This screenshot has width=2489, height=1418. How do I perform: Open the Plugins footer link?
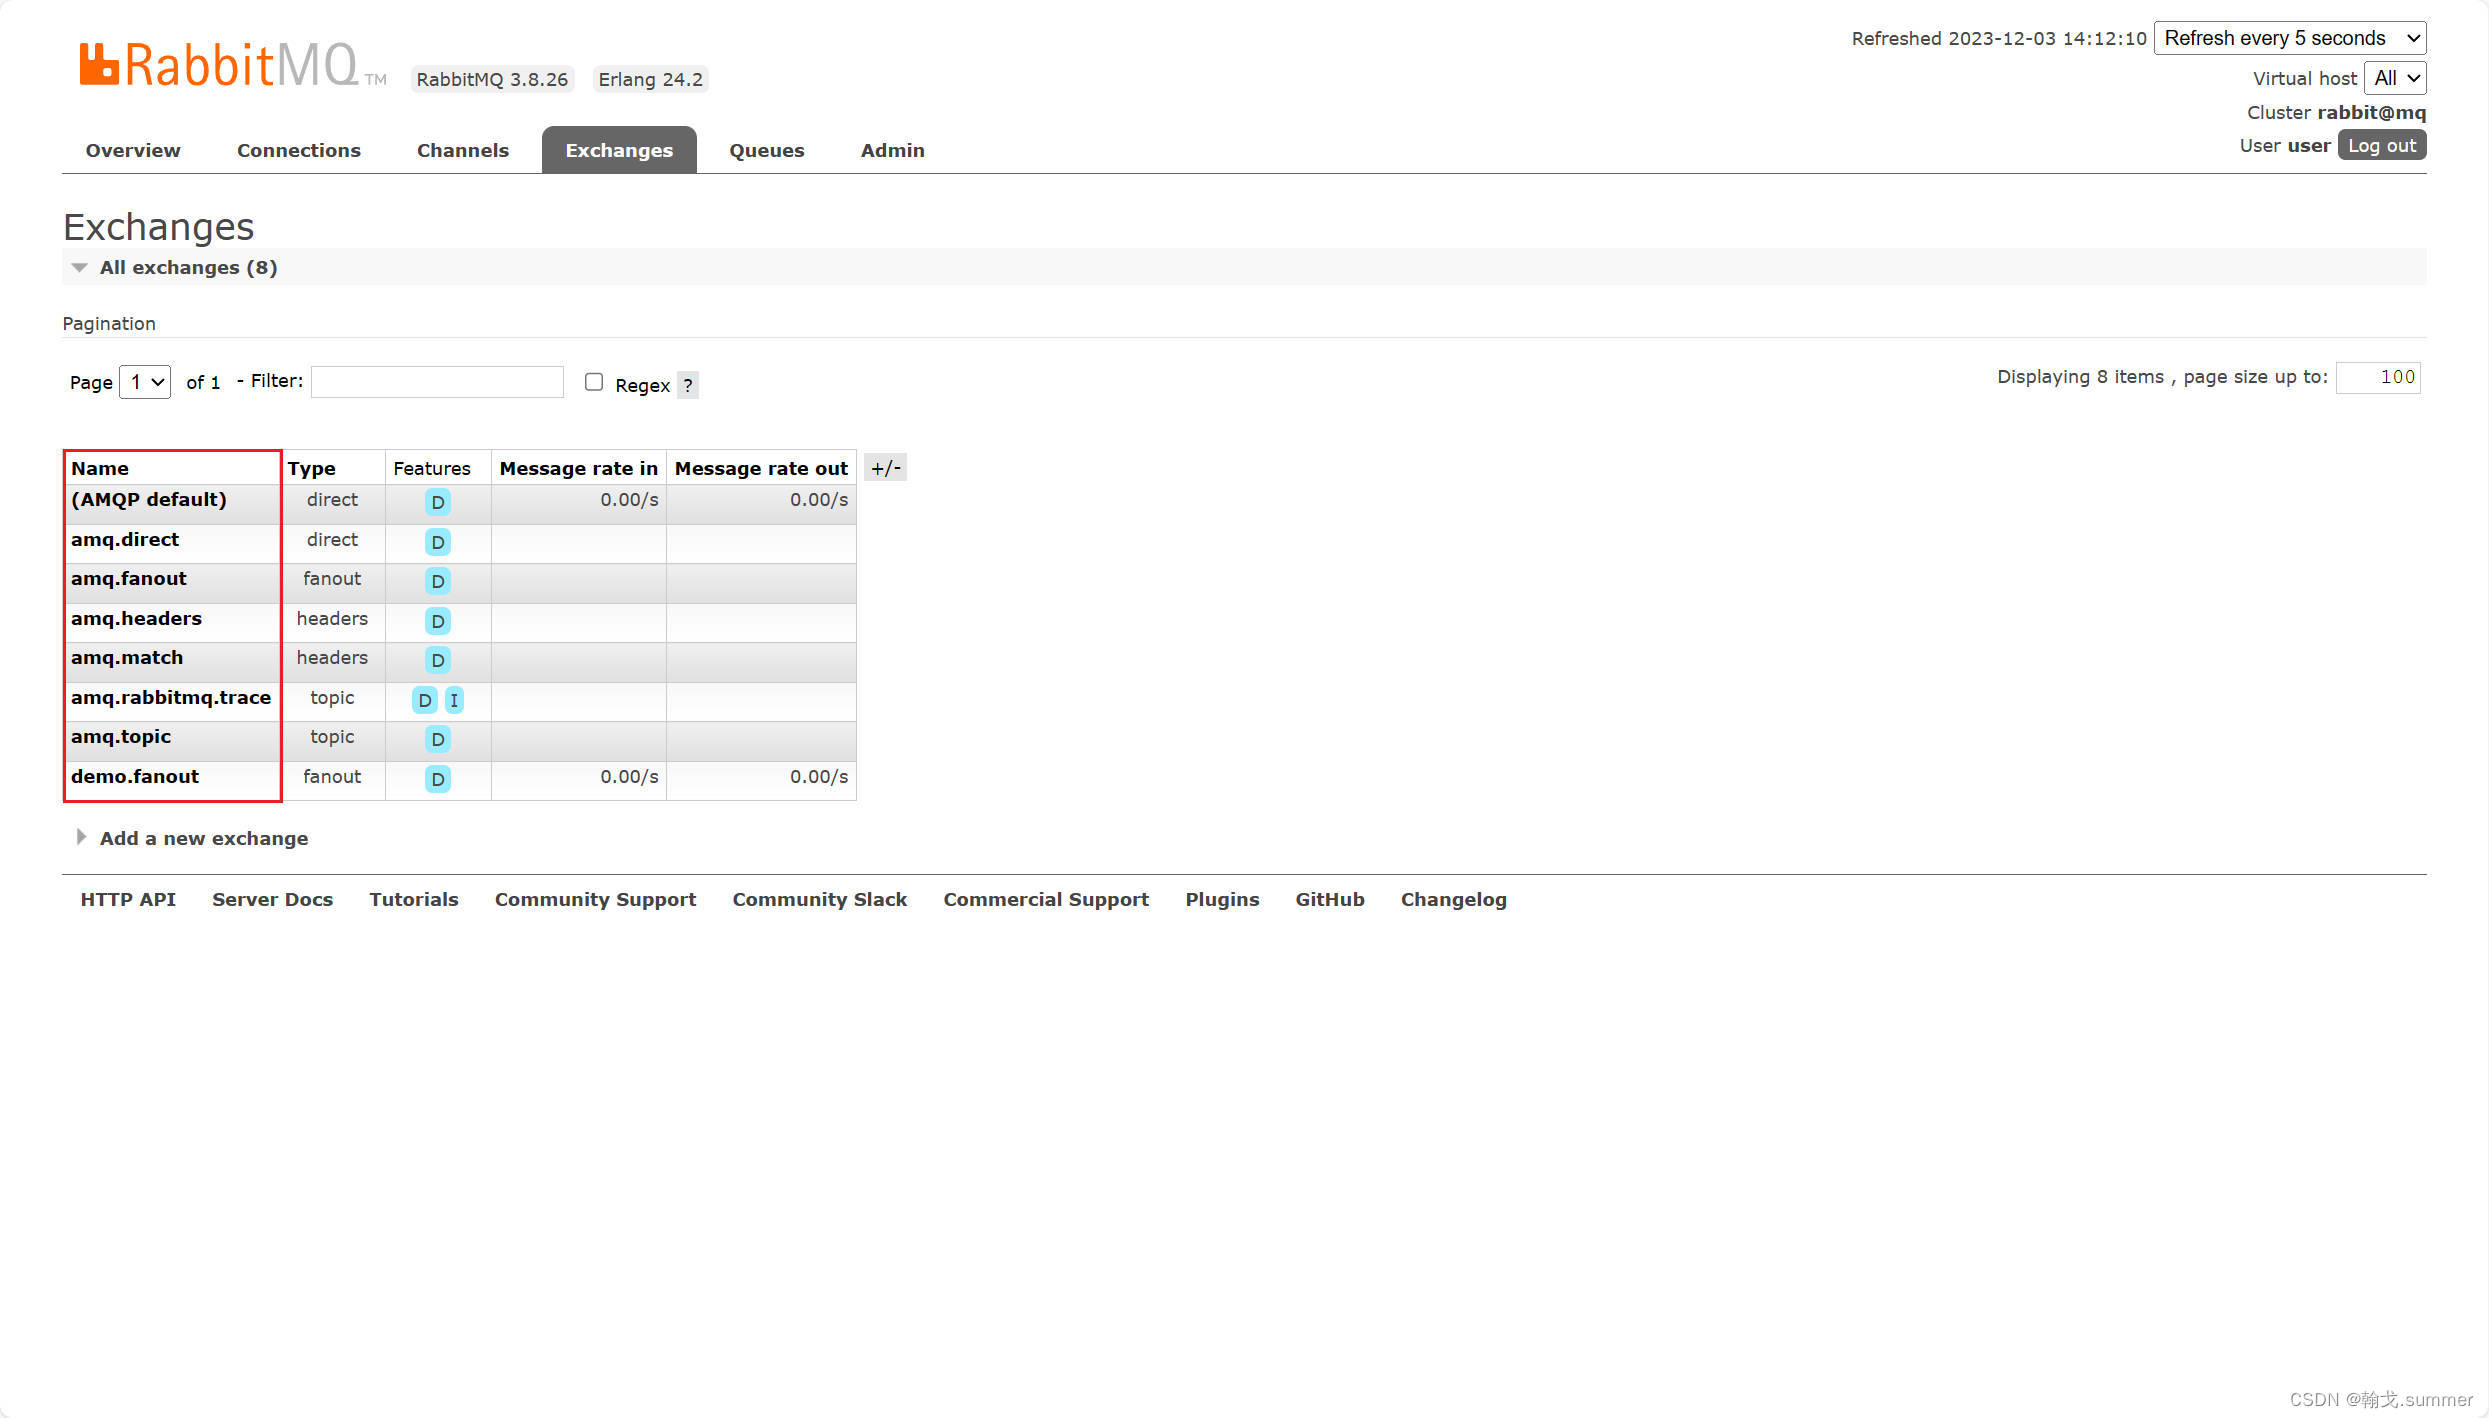[1222, 899]
